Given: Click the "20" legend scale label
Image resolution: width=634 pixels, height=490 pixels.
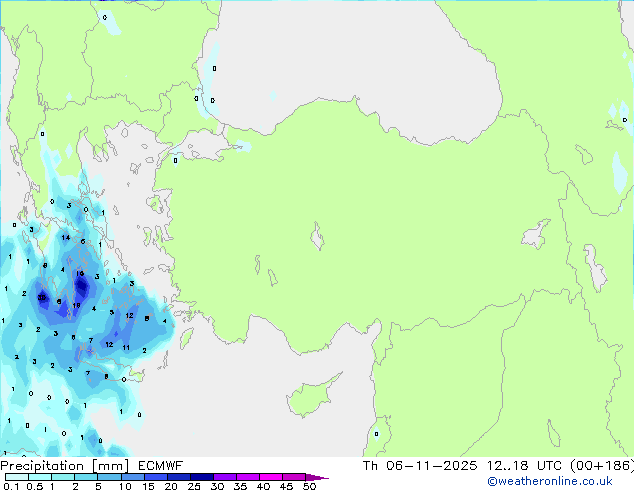Looking at the screenshot, I should (171, 486).
